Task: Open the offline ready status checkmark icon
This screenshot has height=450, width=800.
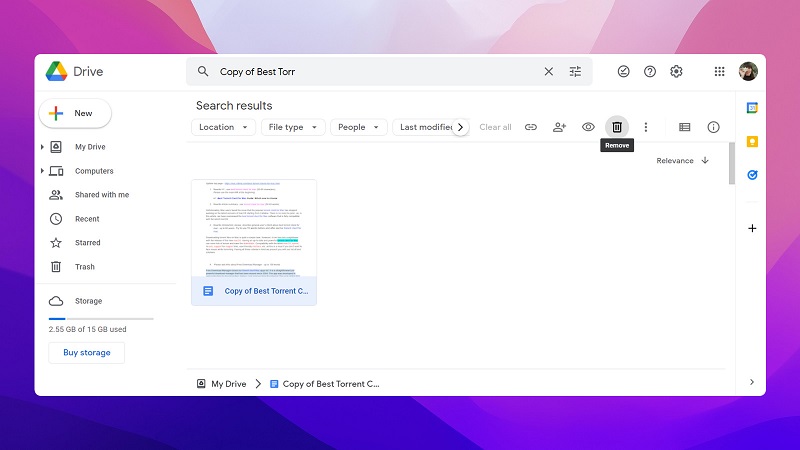Action: point(623,71)
